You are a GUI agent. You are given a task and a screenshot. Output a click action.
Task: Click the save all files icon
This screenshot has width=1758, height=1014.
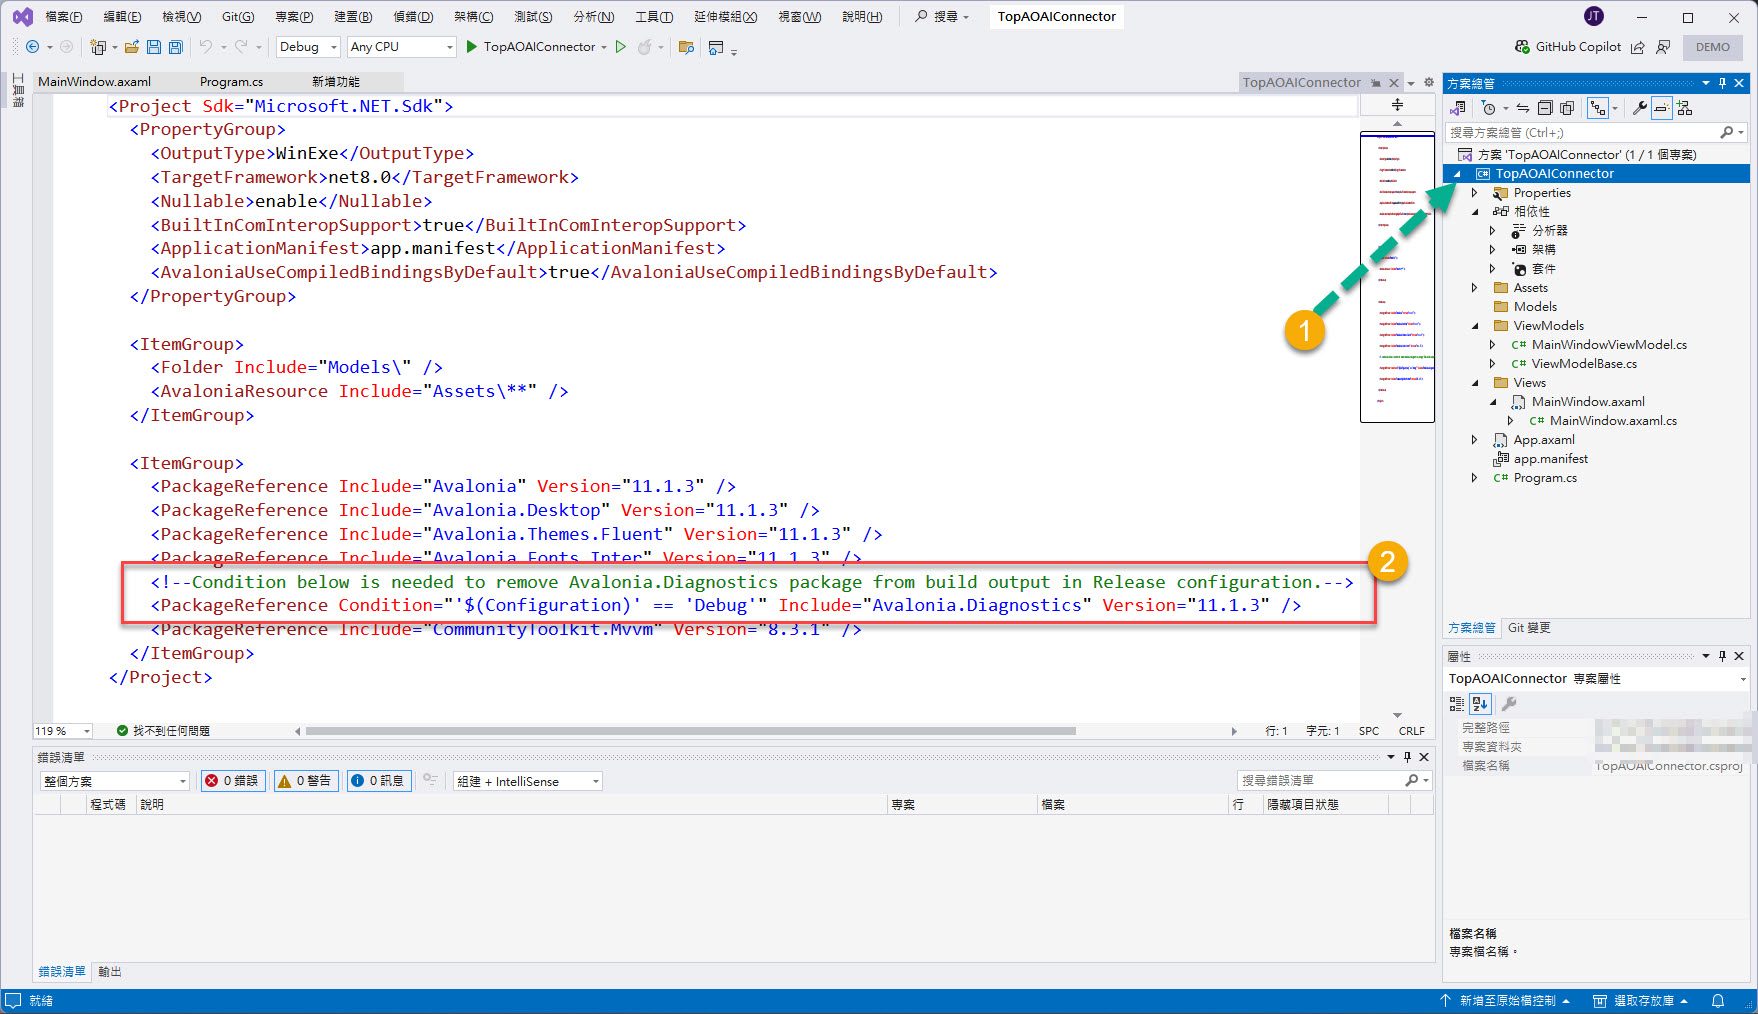(176, 47)
